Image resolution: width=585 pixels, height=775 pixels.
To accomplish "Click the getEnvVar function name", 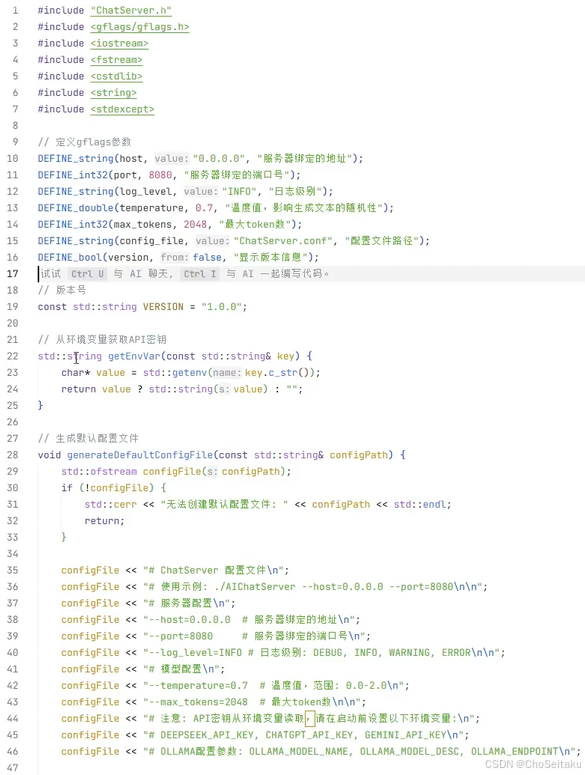I will pyautogui.click(x=134, y=356).
